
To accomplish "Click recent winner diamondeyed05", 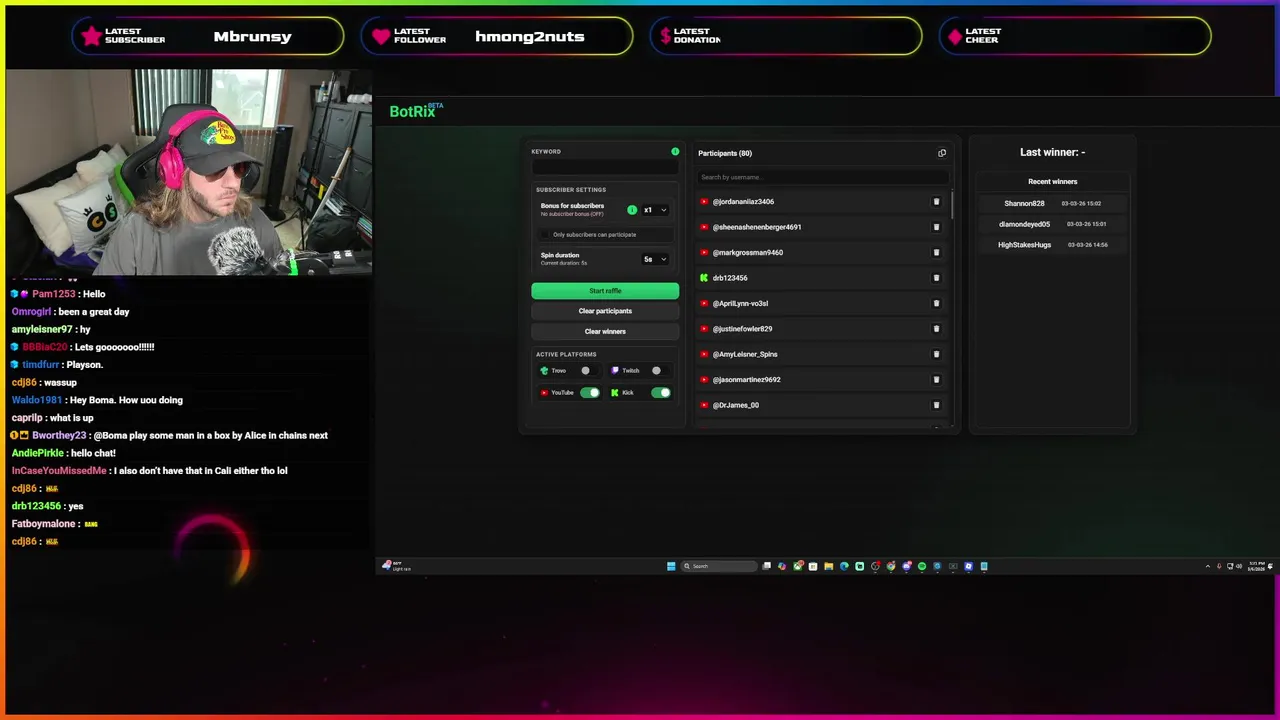I will point(1024,224).
